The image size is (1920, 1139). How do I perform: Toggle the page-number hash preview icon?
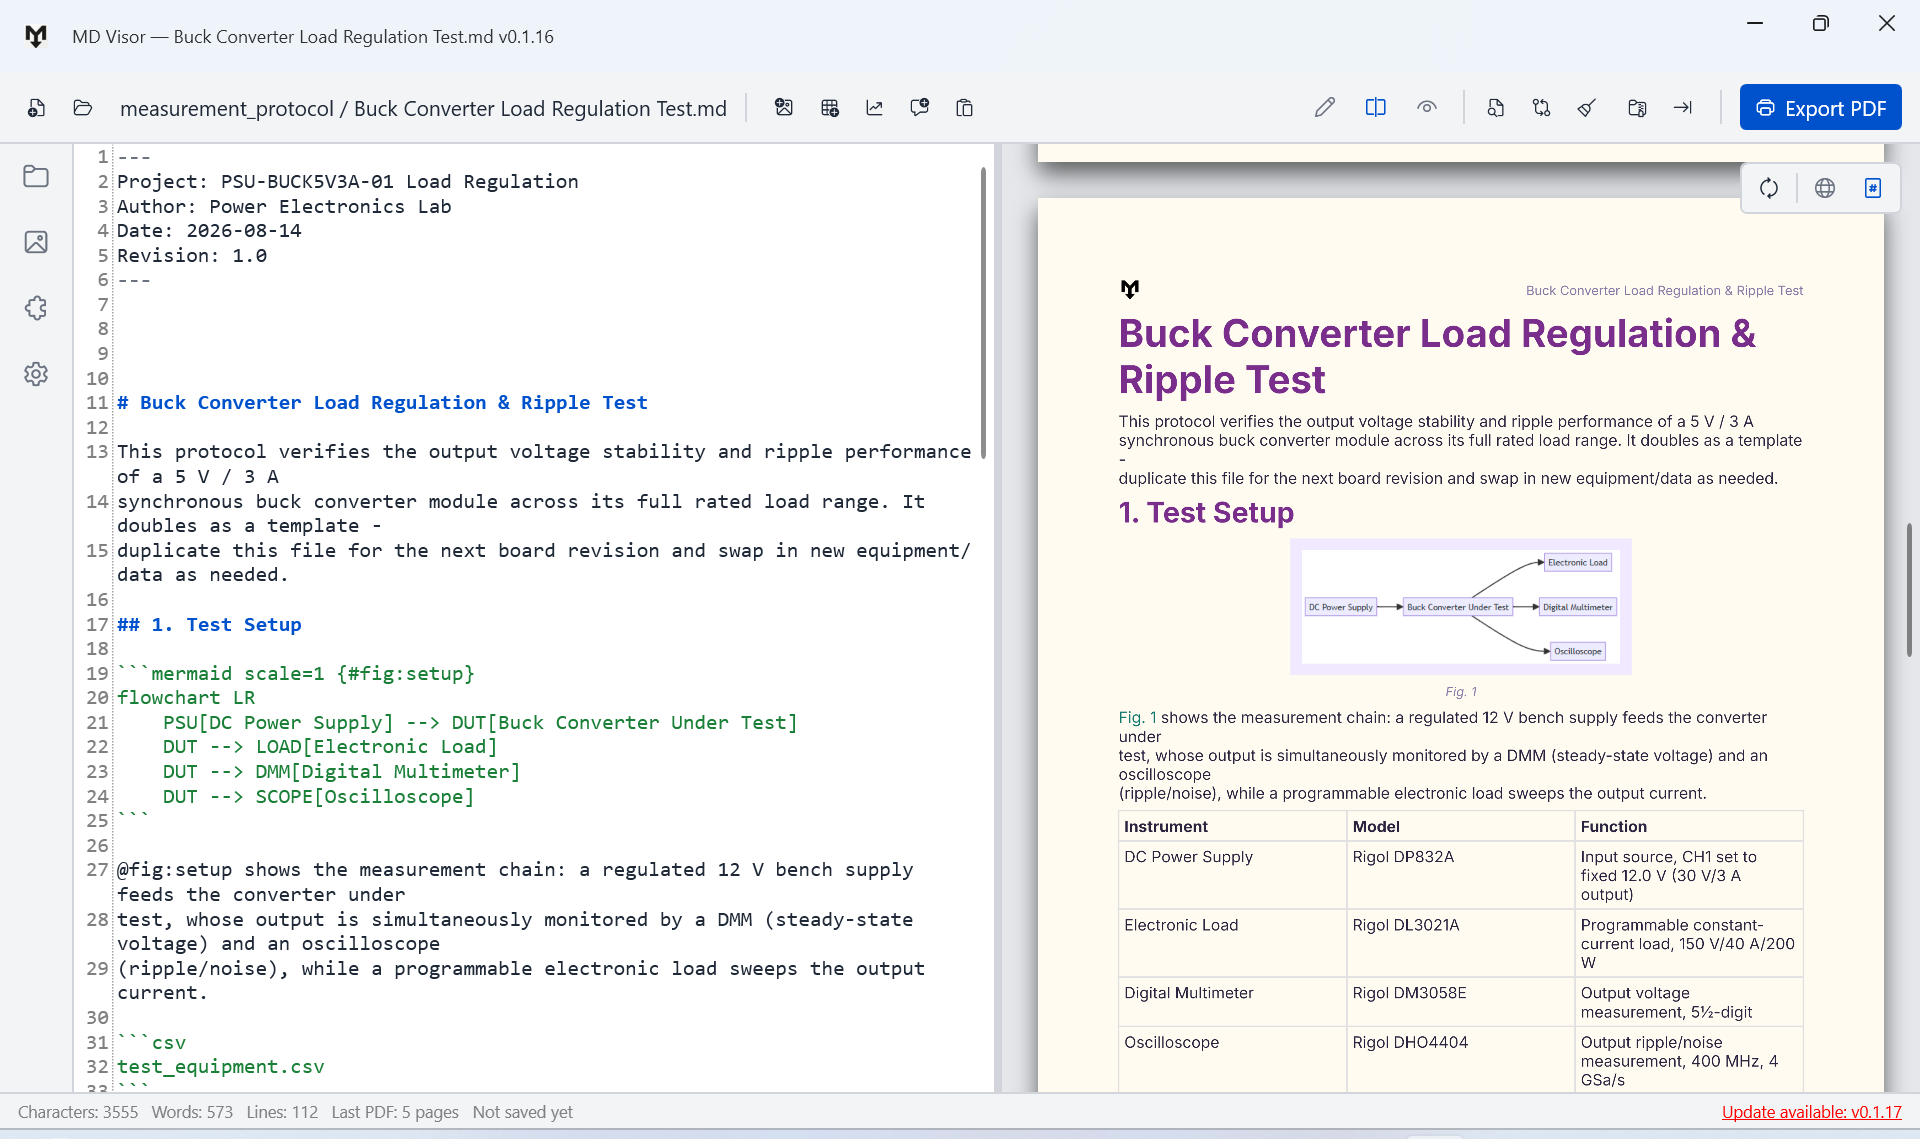pyautogui.click(x=1873, y=188)
